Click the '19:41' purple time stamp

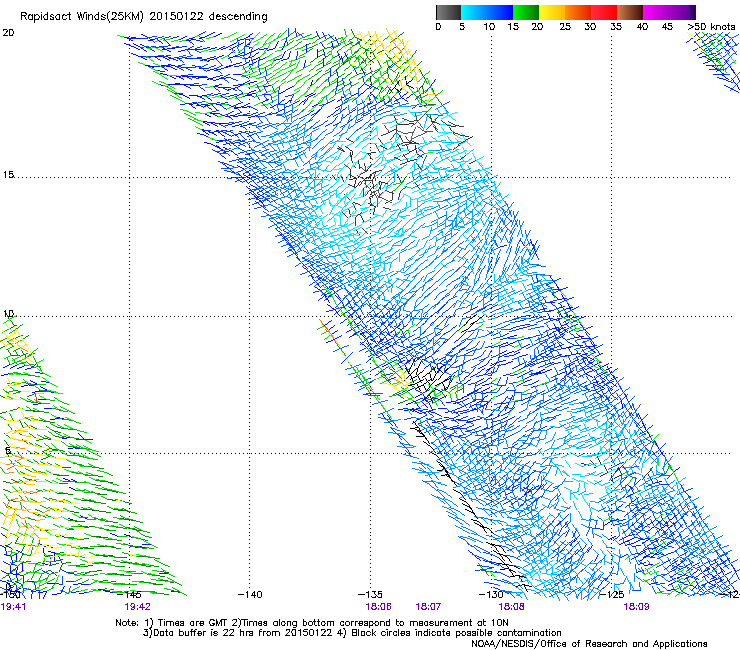click(13, 607)
